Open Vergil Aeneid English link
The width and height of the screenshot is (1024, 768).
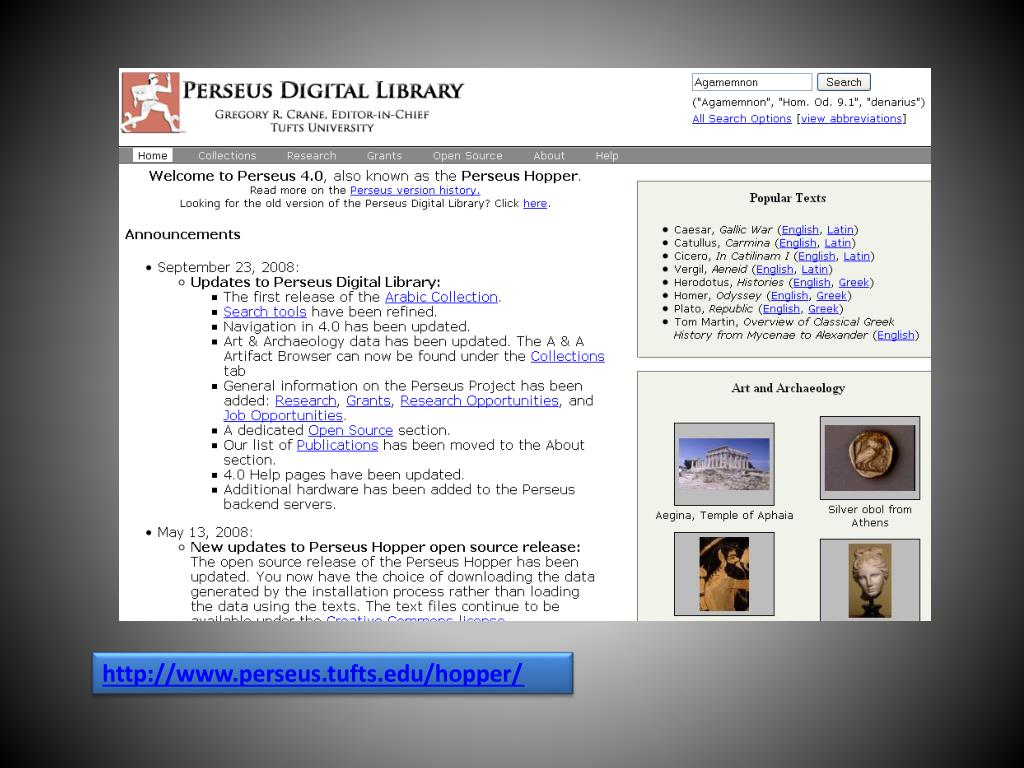pyautogui.click(x=775, y=269)
